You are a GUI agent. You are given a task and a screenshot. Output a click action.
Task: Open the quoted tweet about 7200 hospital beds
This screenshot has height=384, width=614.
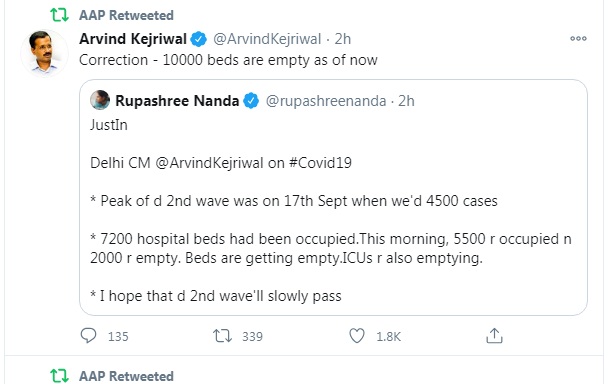pos(333,198)
